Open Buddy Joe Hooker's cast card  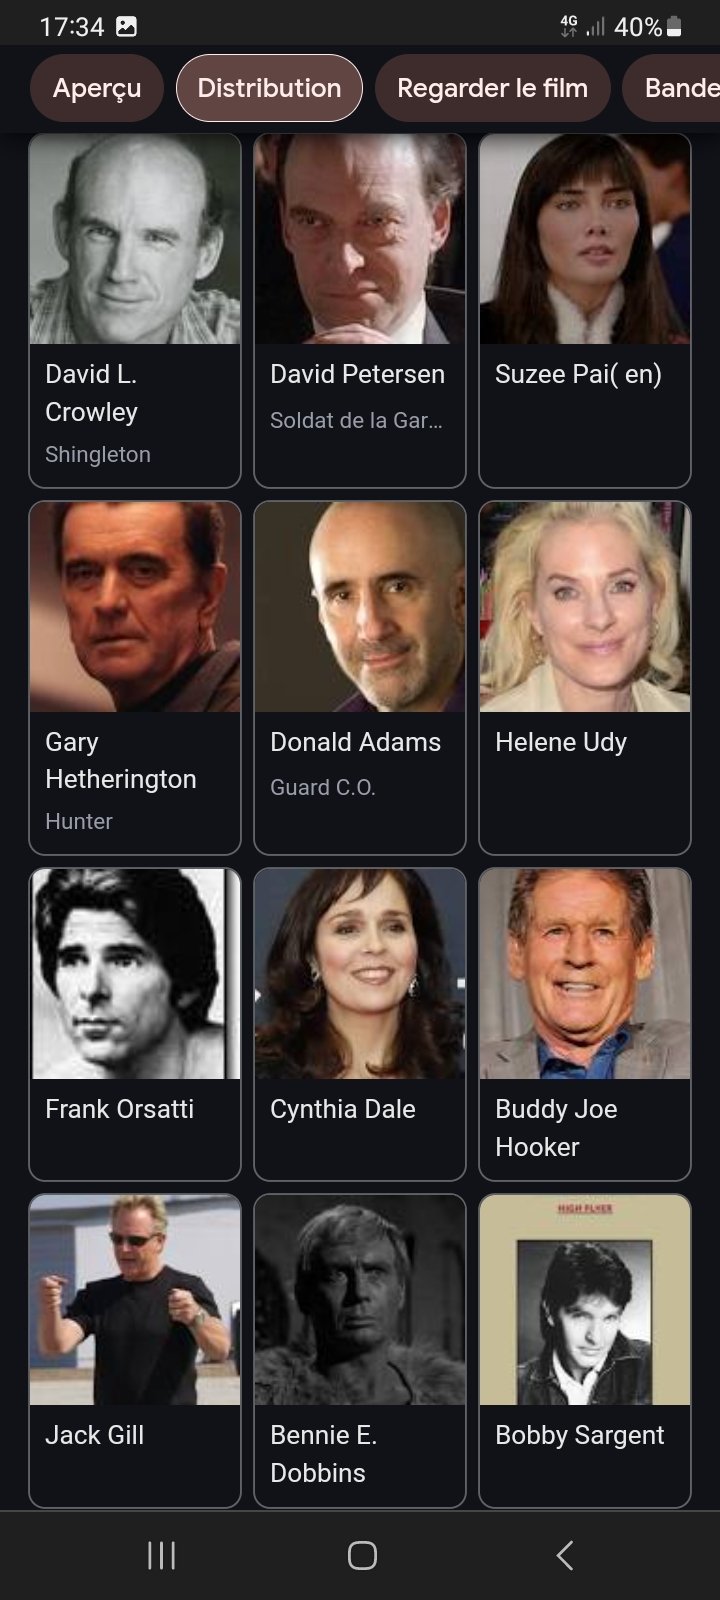tap(585, 1024)
